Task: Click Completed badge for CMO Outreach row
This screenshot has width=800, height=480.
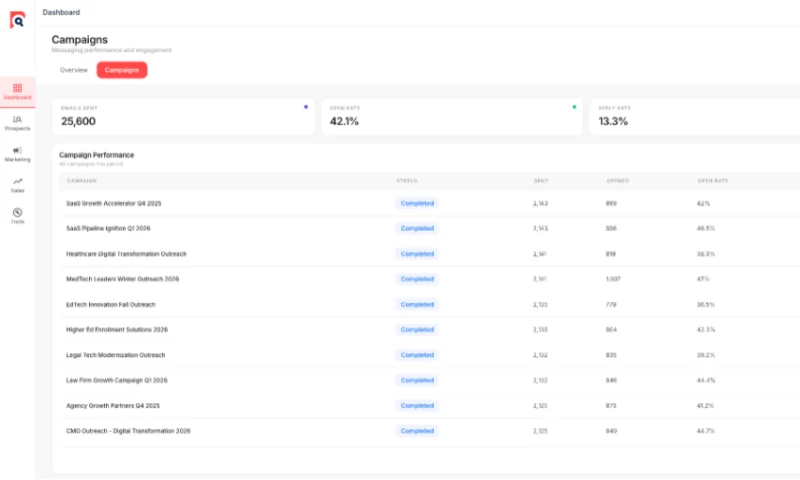Action: (x=417, y=431)
